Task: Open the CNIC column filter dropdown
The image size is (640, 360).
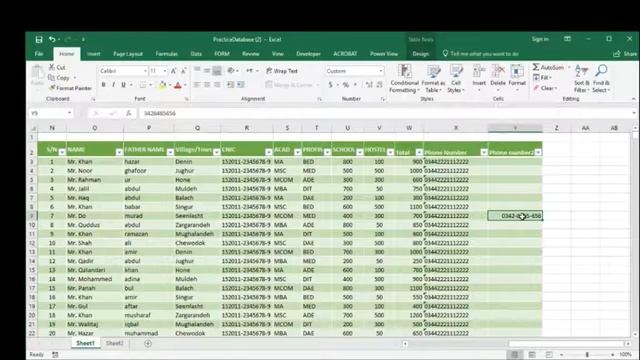Action: 268,152
